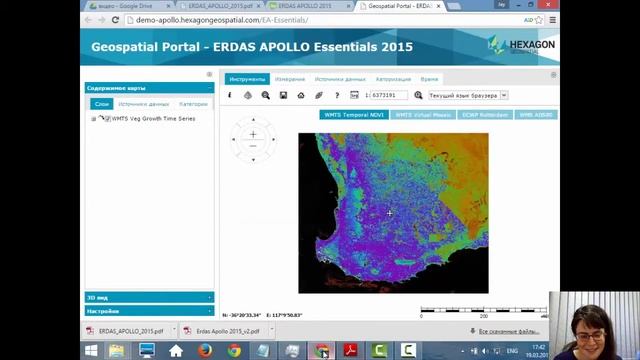Switch to ERDAS_APOLLO_2015.pdf browser tab

pyautogui.click(x=220, y=6)
